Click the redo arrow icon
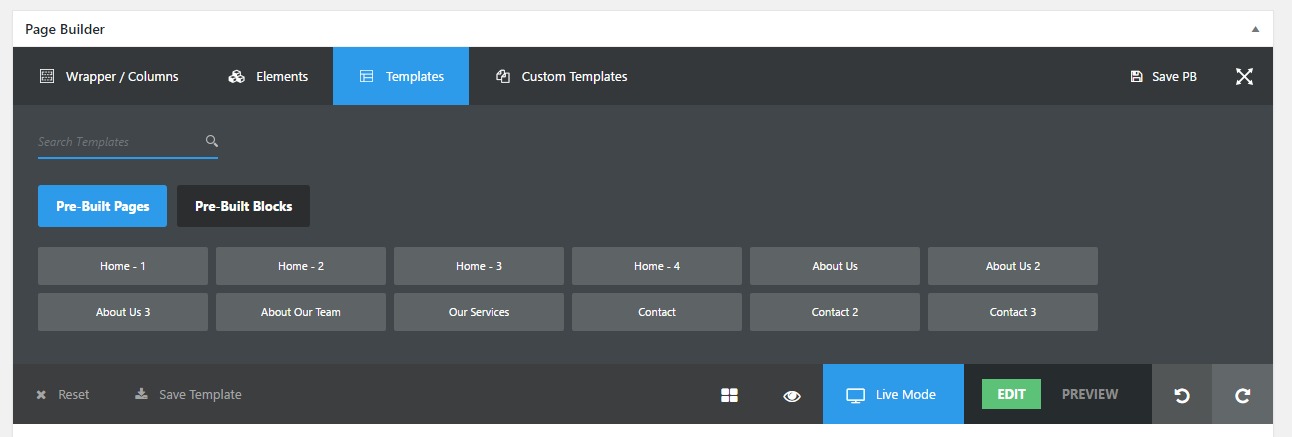Image resolution: width=1292 pixels, height=437 pixels. [x=1242, y=395]
